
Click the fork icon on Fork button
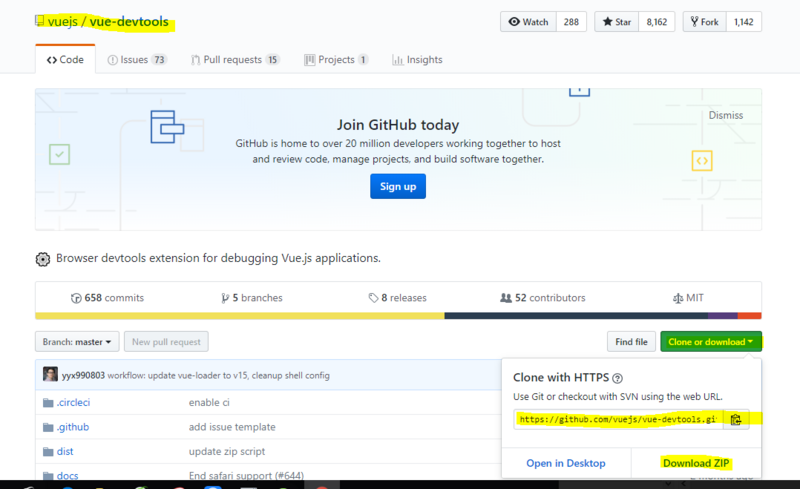point(694,21)
